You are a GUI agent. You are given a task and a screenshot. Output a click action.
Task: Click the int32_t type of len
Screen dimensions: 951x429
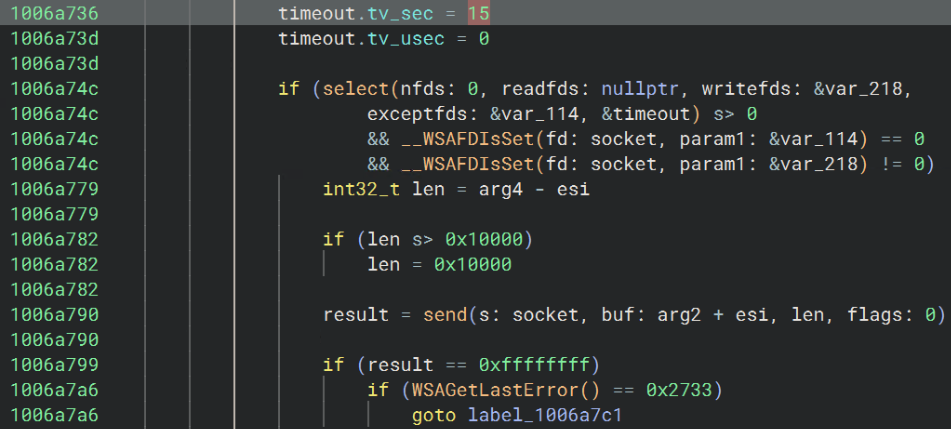click(x=361, y=189)
